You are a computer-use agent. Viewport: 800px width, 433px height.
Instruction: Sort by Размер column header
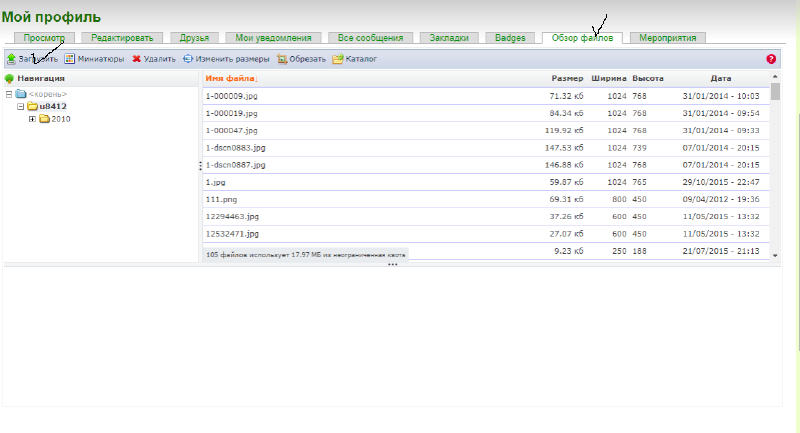coord(567,79)
